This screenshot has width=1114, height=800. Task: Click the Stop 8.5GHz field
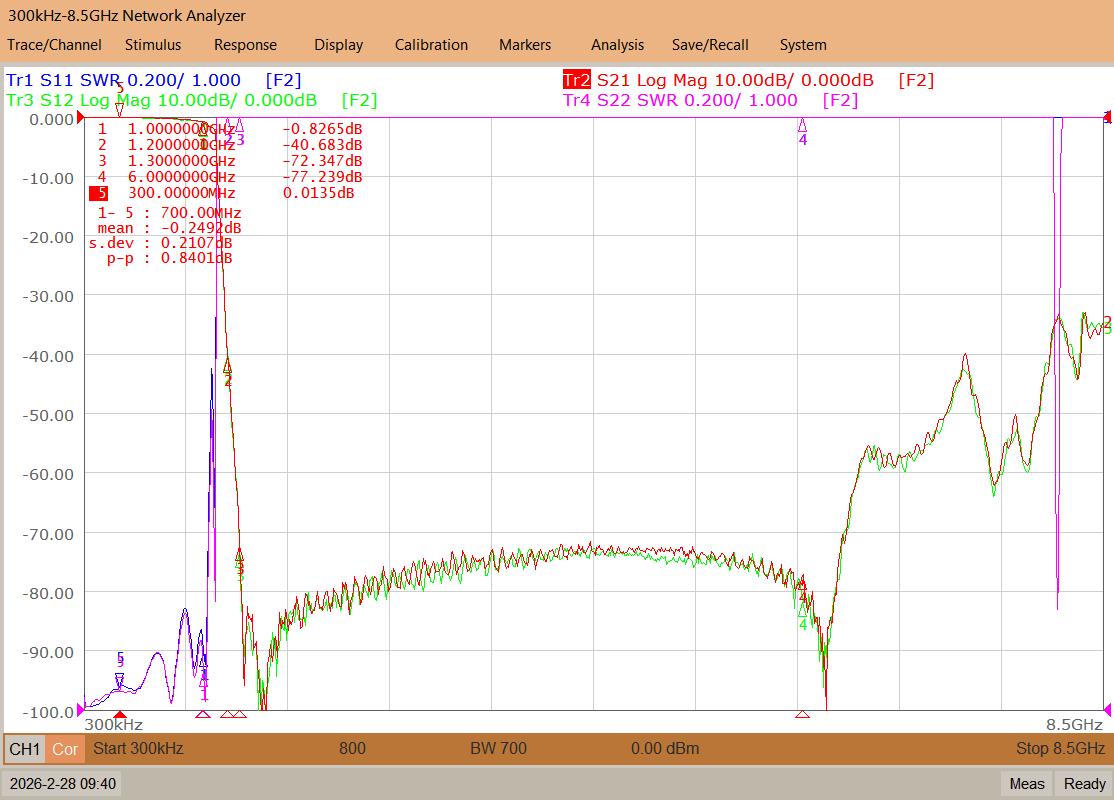click(x=1061, y=748)
